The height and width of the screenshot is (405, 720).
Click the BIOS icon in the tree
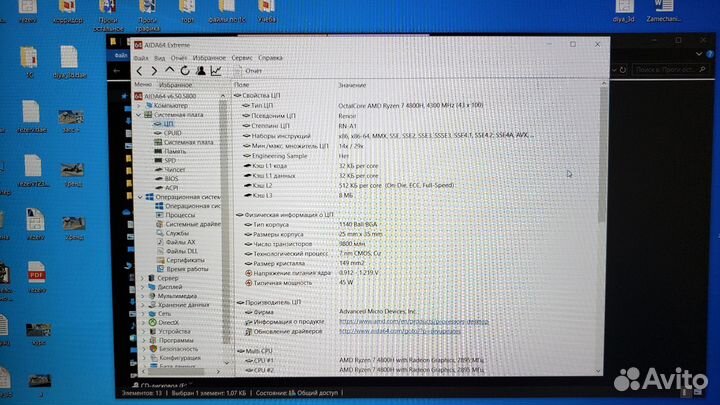159,179
